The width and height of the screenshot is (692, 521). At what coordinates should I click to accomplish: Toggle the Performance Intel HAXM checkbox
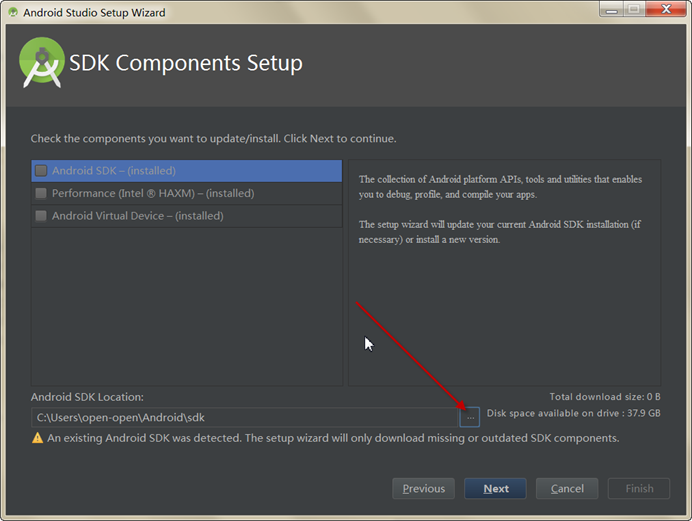[x=41, y=193]
